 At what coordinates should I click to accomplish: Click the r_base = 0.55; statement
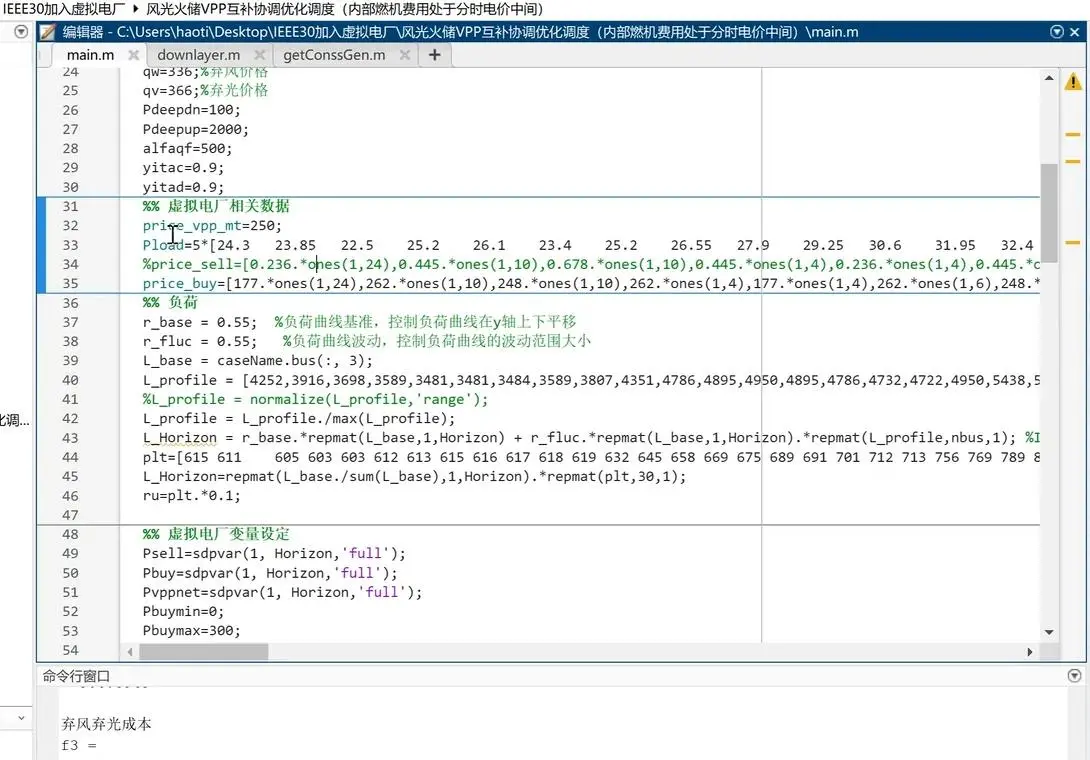(200, 322)
